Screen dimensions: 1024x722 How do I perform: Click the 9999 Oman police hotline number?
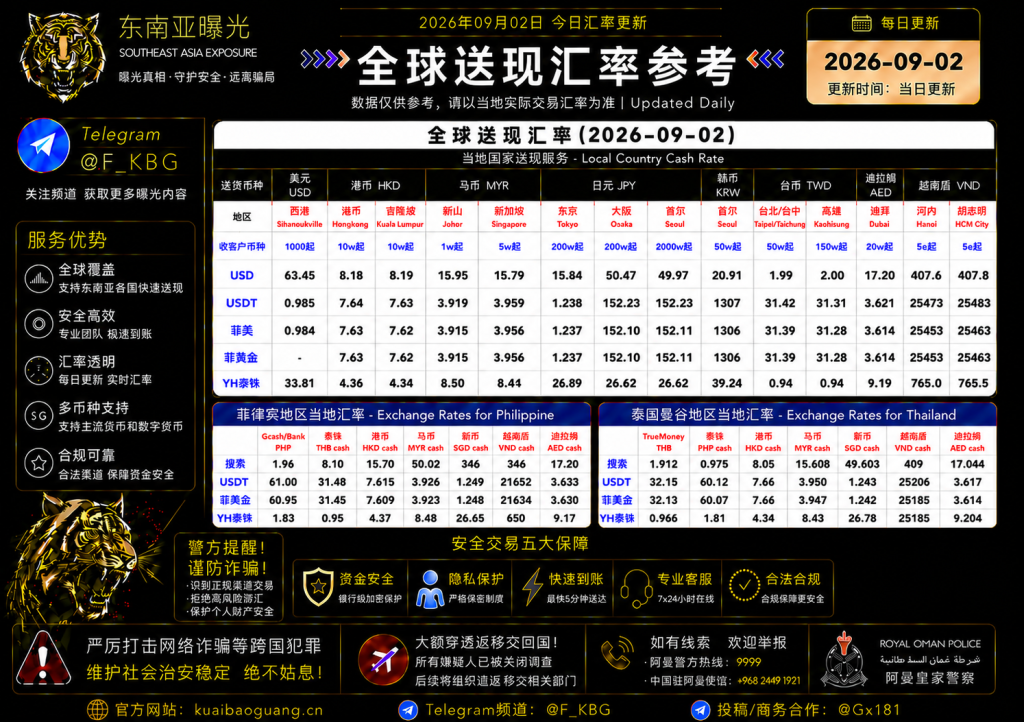(748, 662)
